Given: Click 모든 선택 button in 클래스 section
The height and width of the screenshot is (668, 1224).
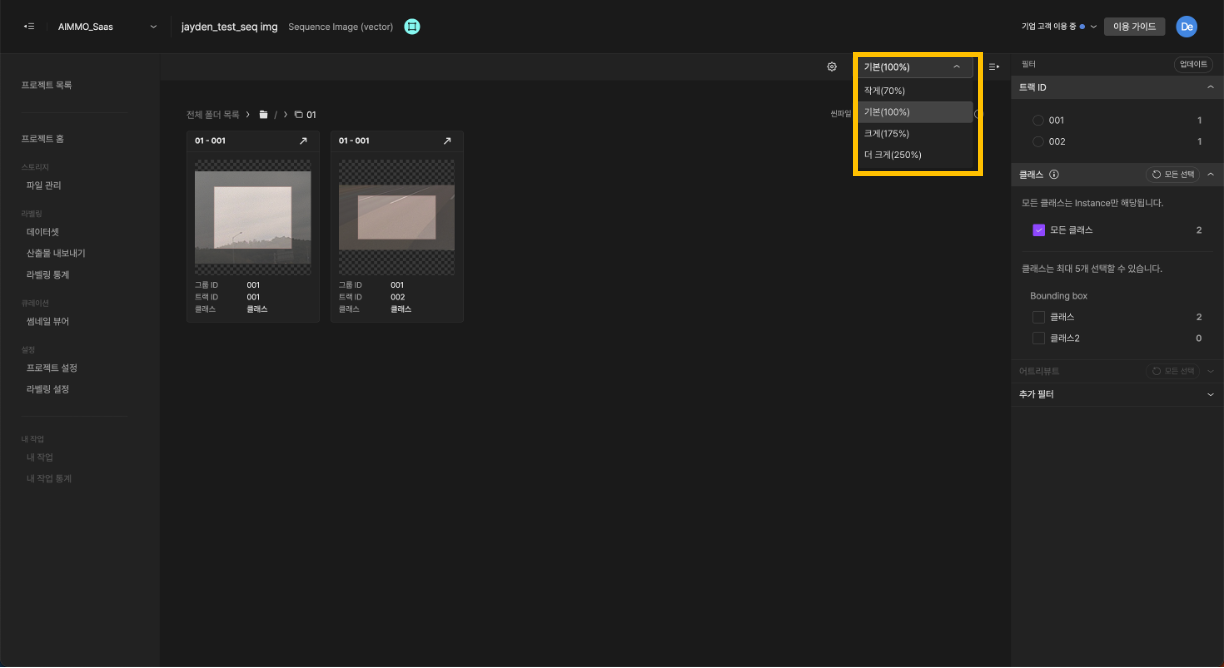Looking at the screenshot, I should click(1172, 174).
